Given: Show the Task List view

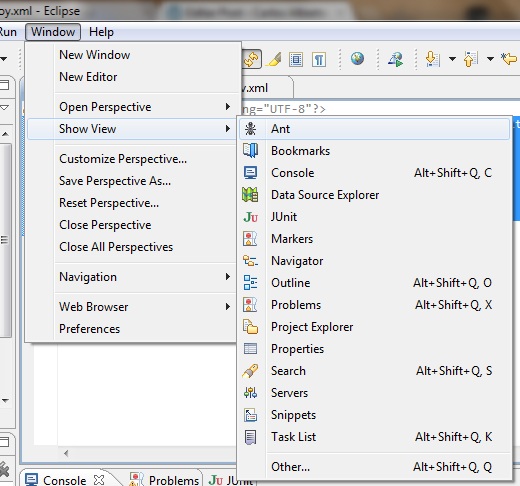Looking at the screenshot, I should (x=374, y=437).
